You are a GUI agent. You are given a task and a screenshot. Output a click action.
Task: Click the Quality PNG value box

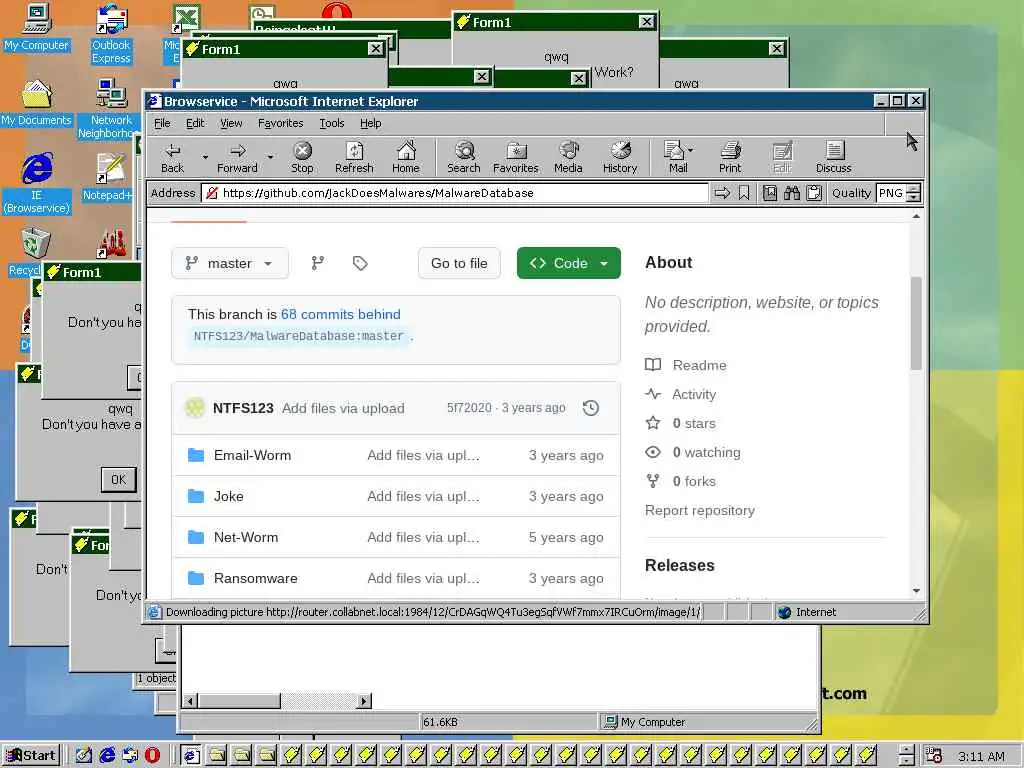(x=891, y=193)
